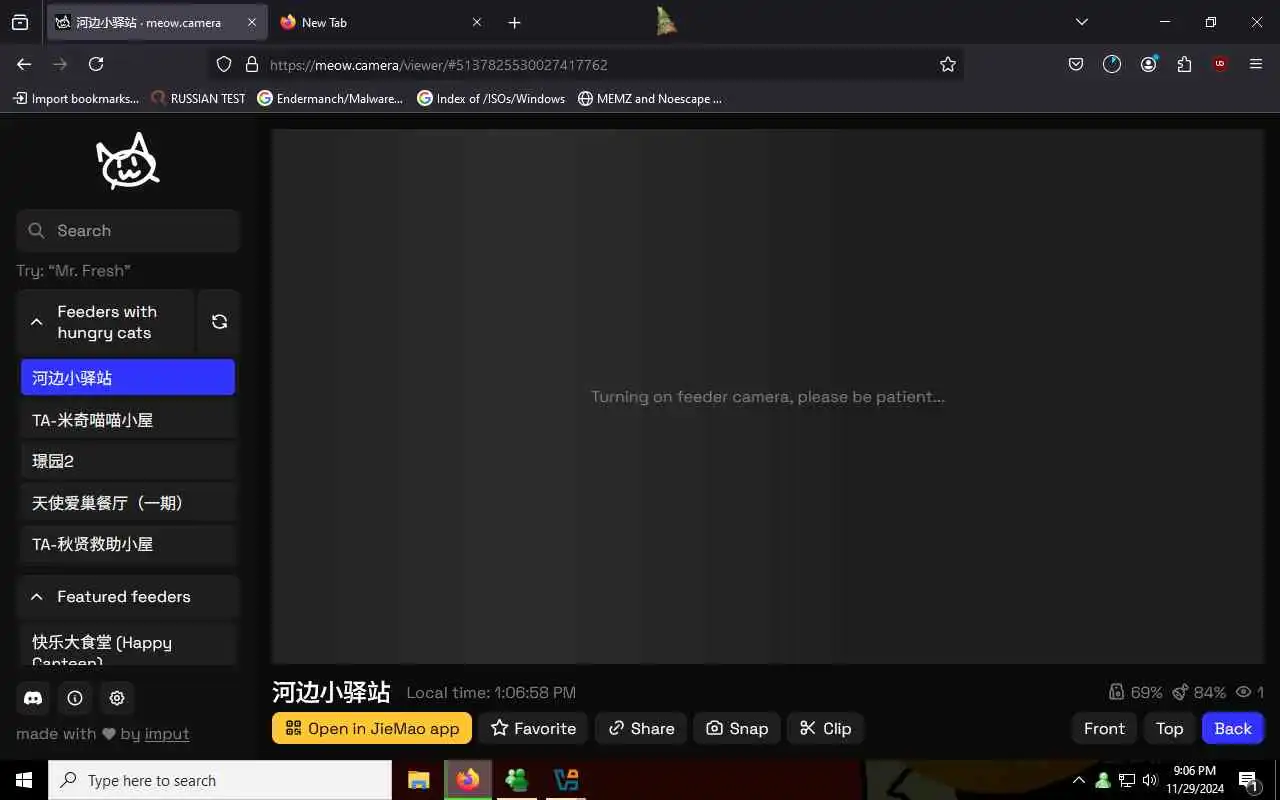
Task: Click the 84% snack level indicator
Action: (1198, 692)
